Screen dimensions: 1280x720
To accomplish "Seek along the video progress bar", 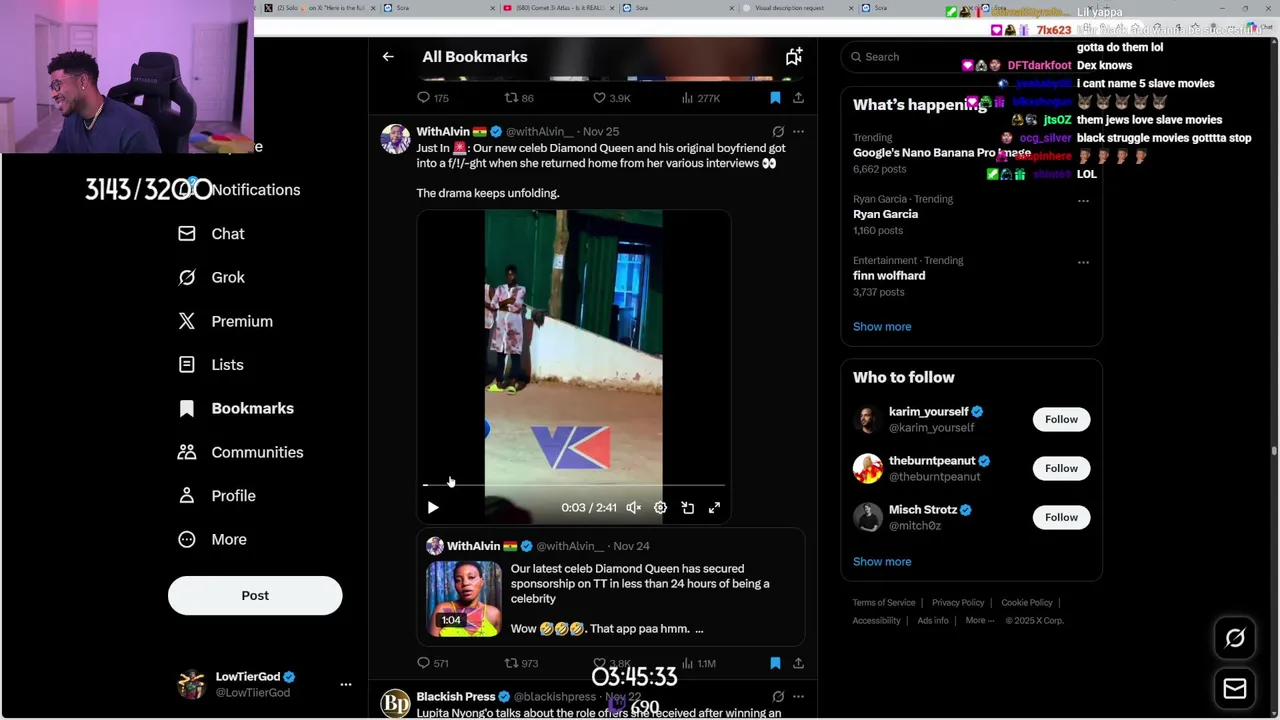I will click(x=573, y=485).
